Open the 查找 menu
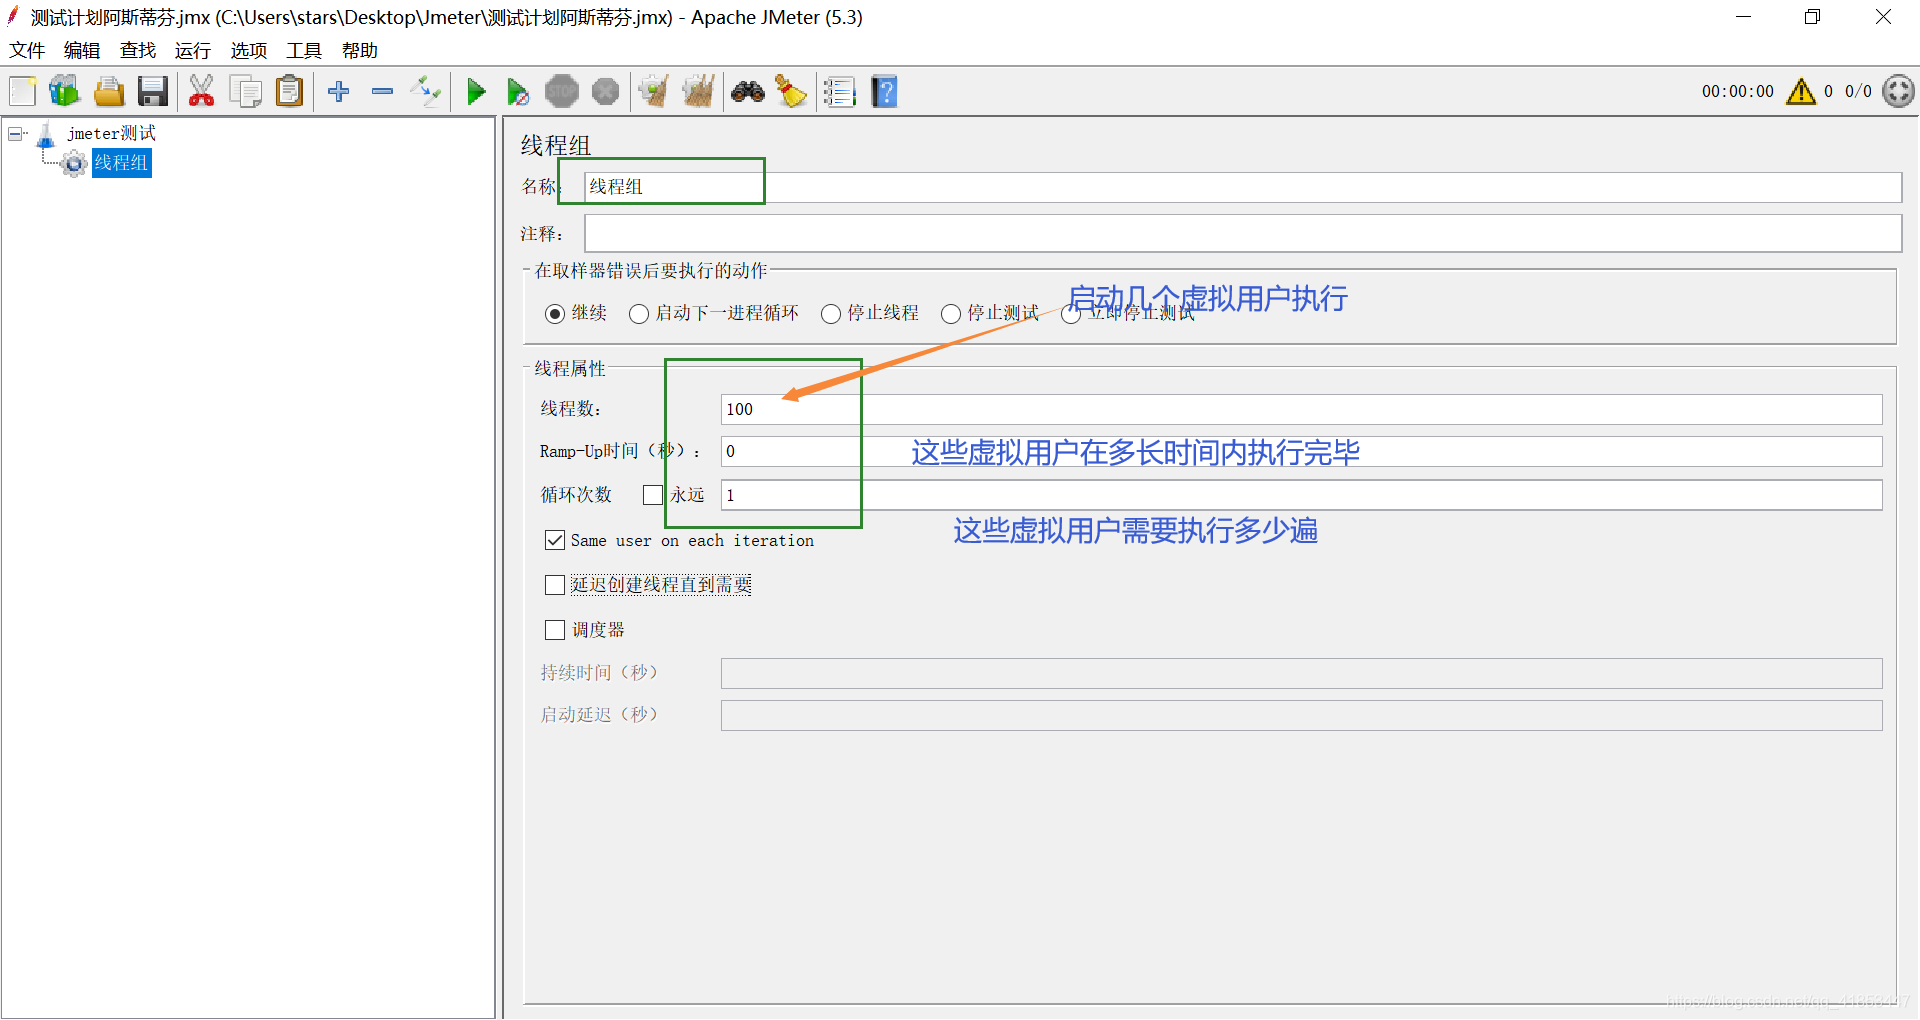This screenshot has height=1020, width=1920. pyautogui.click(x=138, y=50)
